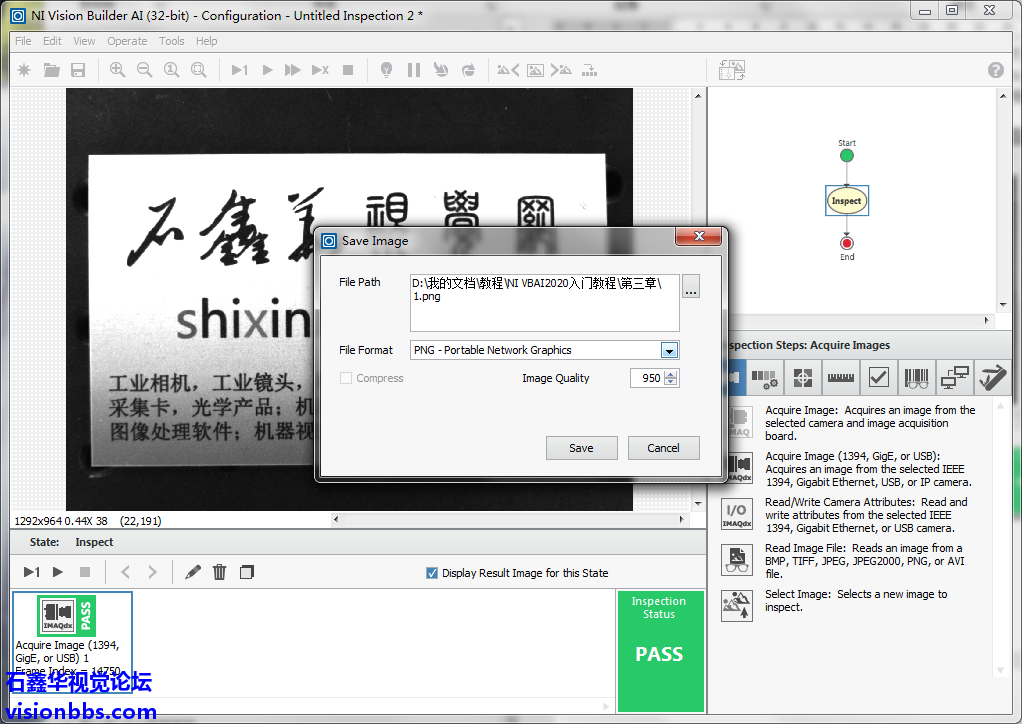Click Cancel in Save Image dialog
Image resolution: width=1022 pixels, height=724 pixels.
click(663, 448)
